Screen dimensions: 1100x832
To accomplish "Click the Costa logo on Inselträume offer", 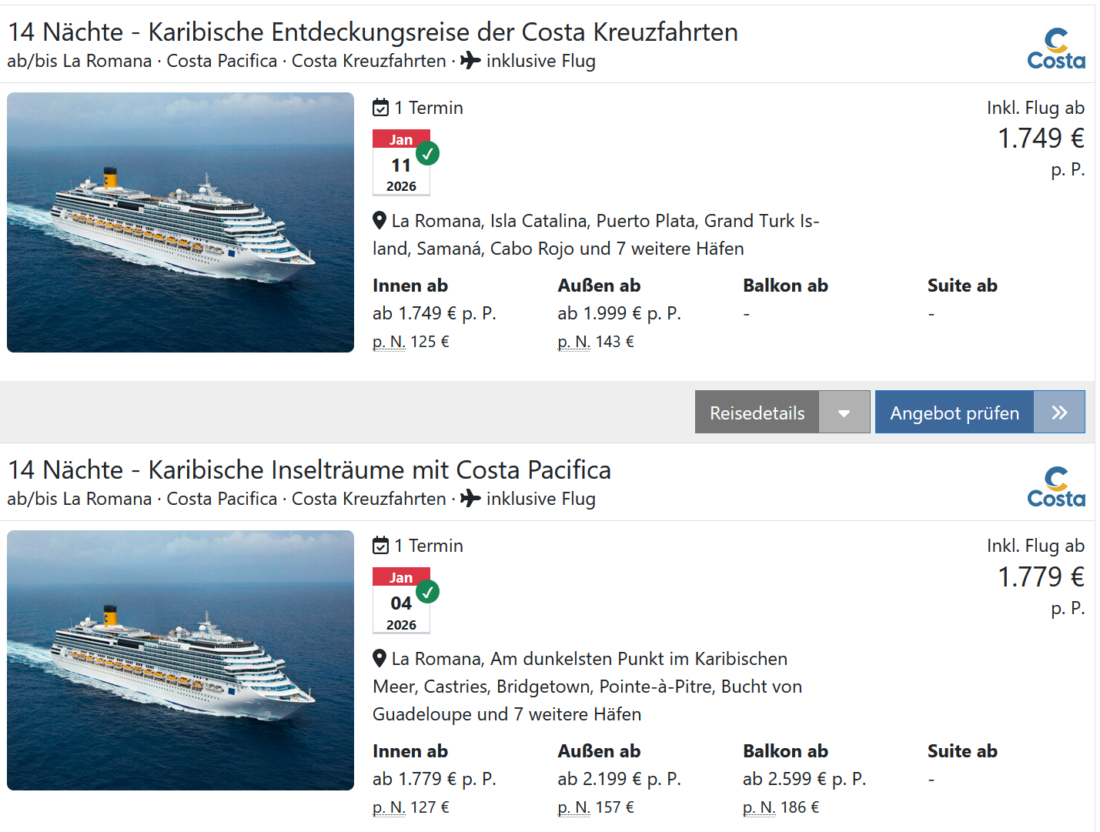I will (1056, 487).
